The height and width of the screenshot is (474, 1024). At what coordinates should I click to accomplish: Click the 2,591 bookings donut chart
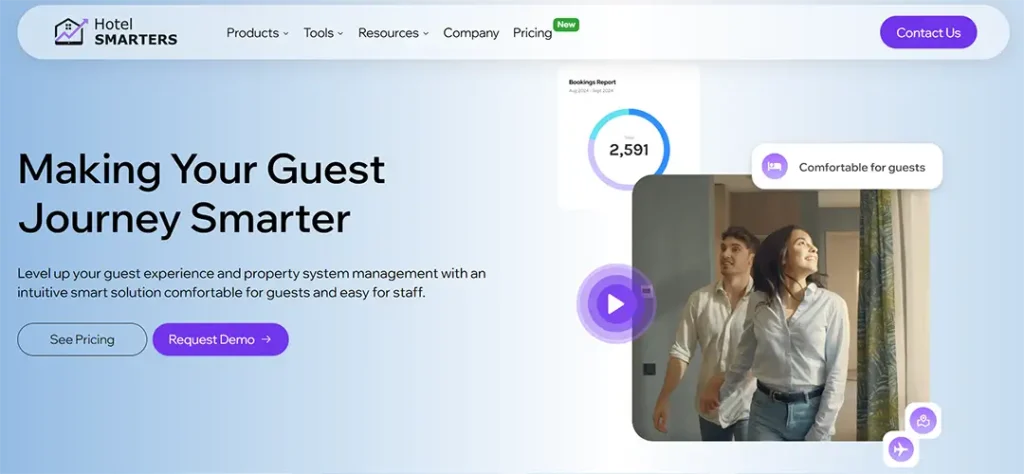(628, 150)
